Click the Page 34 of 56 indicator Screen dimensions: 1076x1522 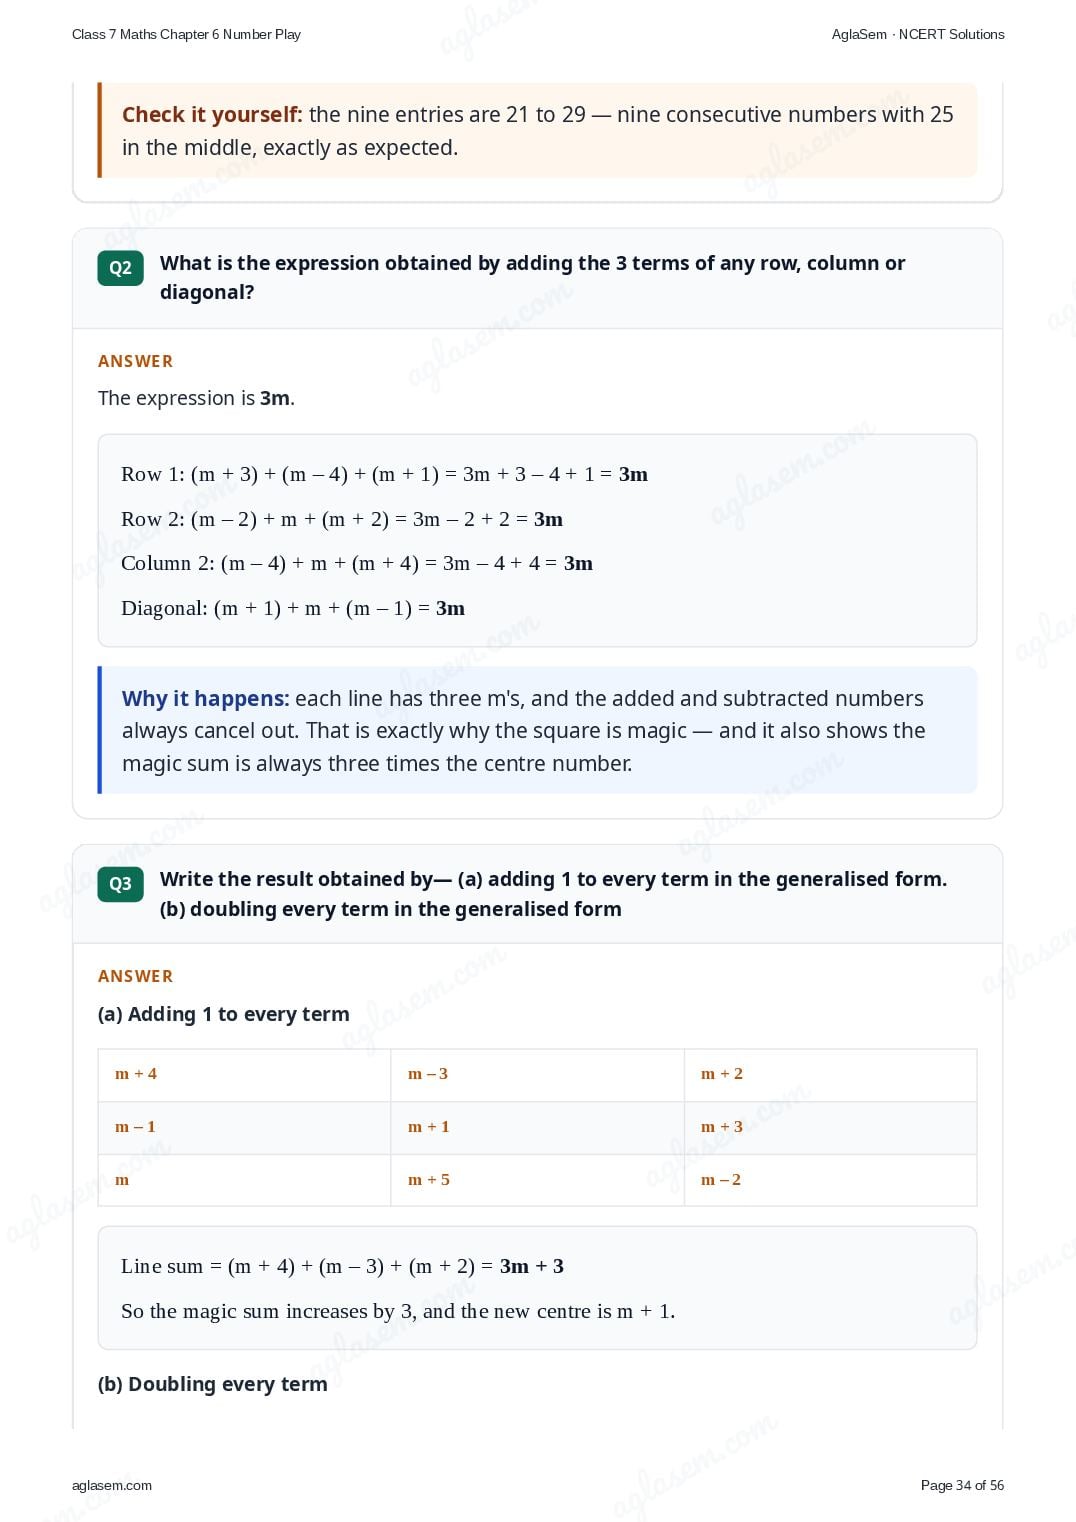tap(962, 1485)
